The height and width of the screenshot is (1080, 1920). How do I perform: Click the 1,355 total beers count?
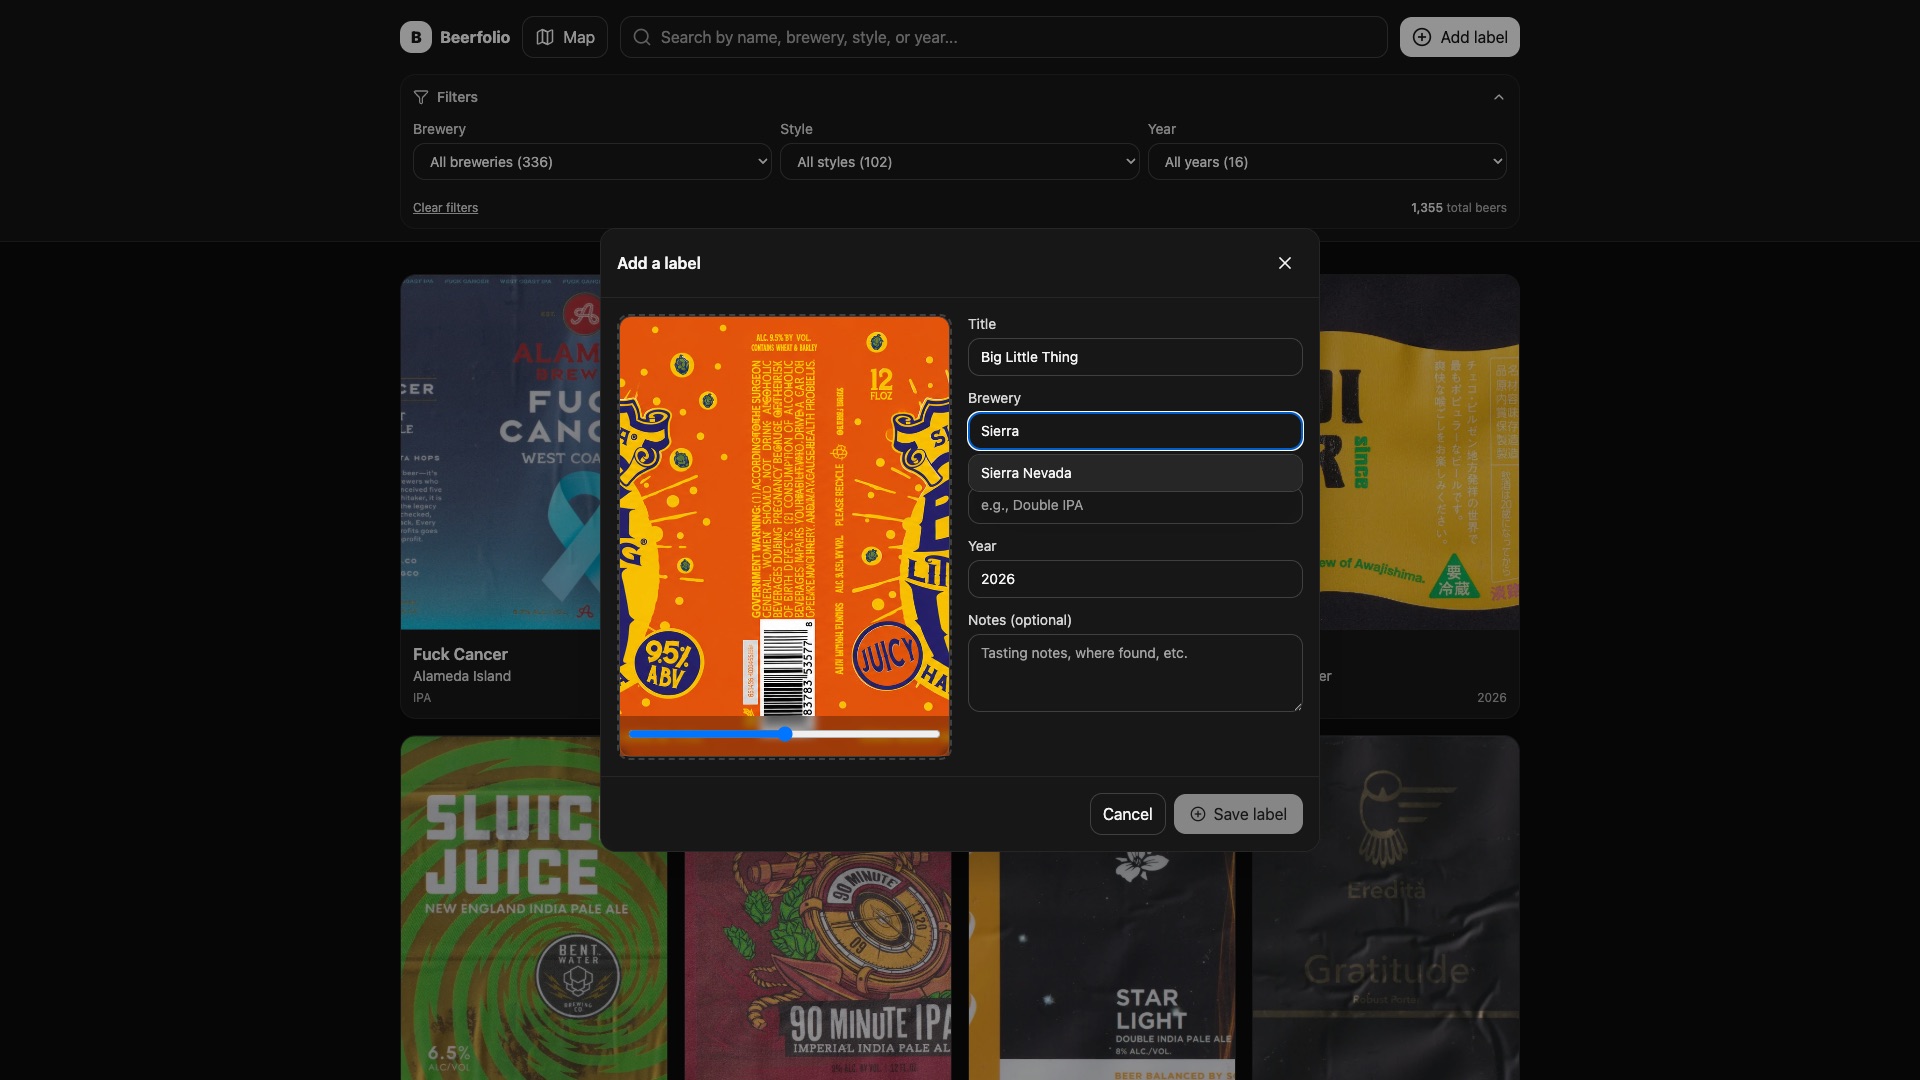coord(1458,208)
